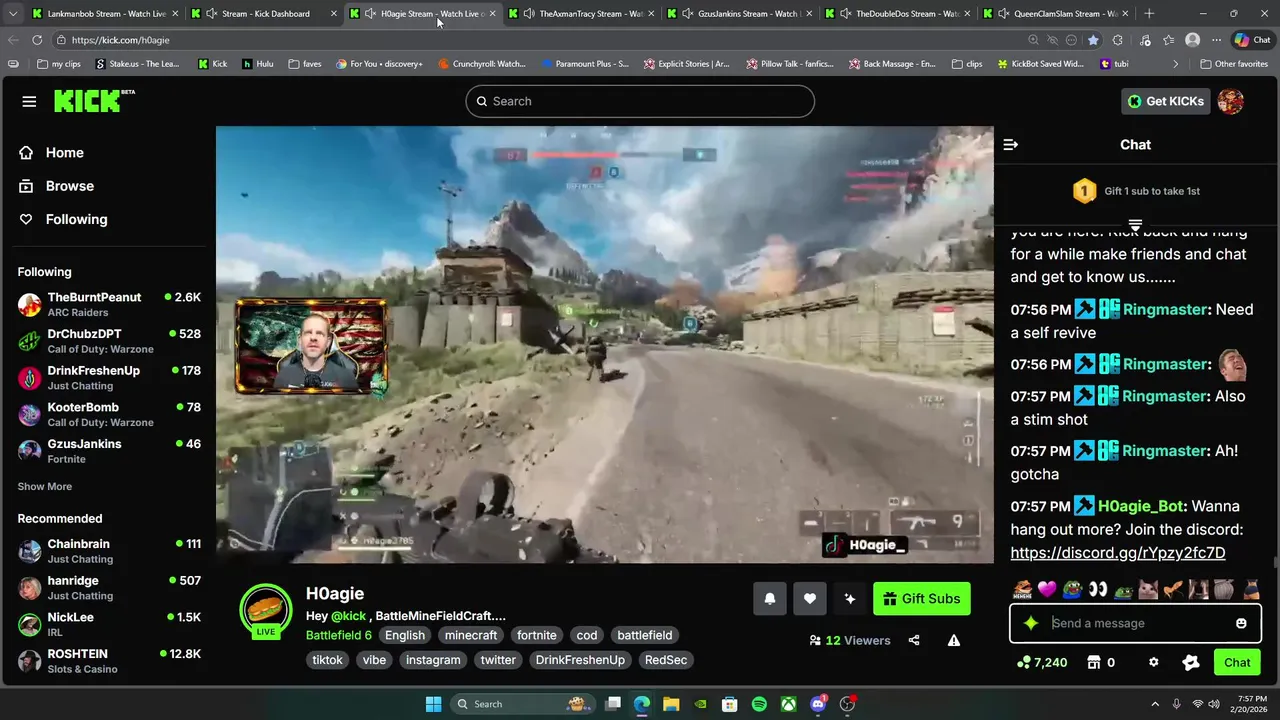
Task: Reload the page
Action: click(x=37, y=40)
